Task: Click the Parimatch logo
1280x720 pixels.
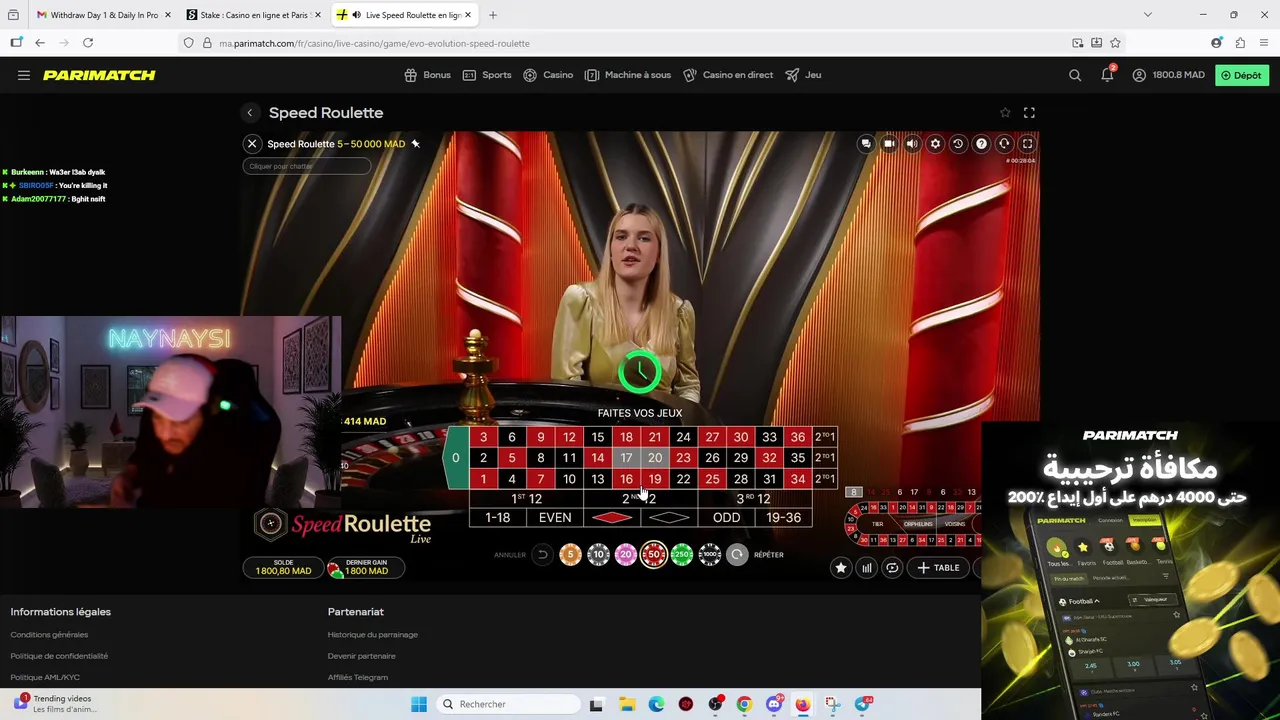Action: pyautogui.click(x=99, y=75)
